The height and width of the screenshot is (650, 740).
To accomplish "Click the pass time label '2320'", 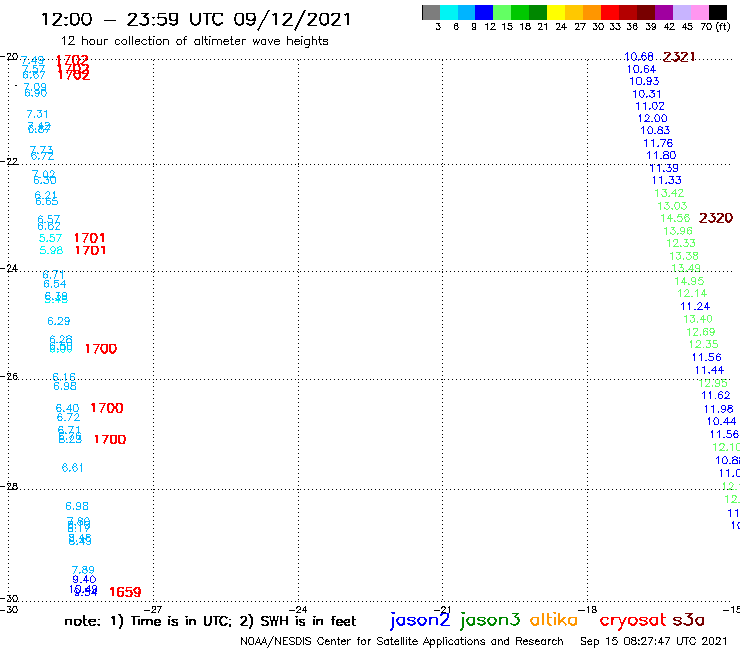I will tap(715, 218).
